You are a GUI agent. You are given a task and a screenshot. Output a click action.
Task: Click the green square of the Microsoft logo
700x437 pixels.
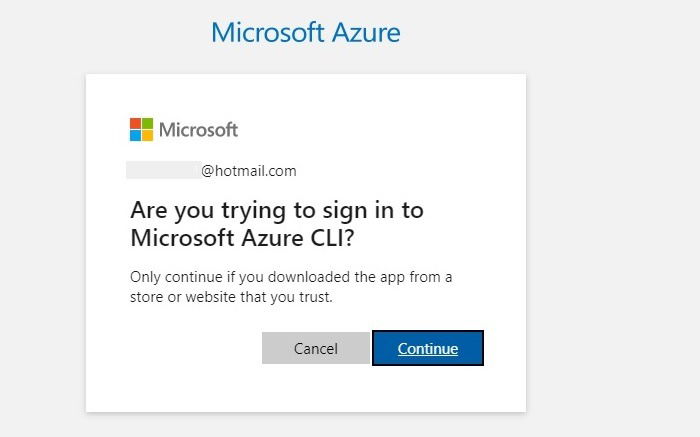148,123
